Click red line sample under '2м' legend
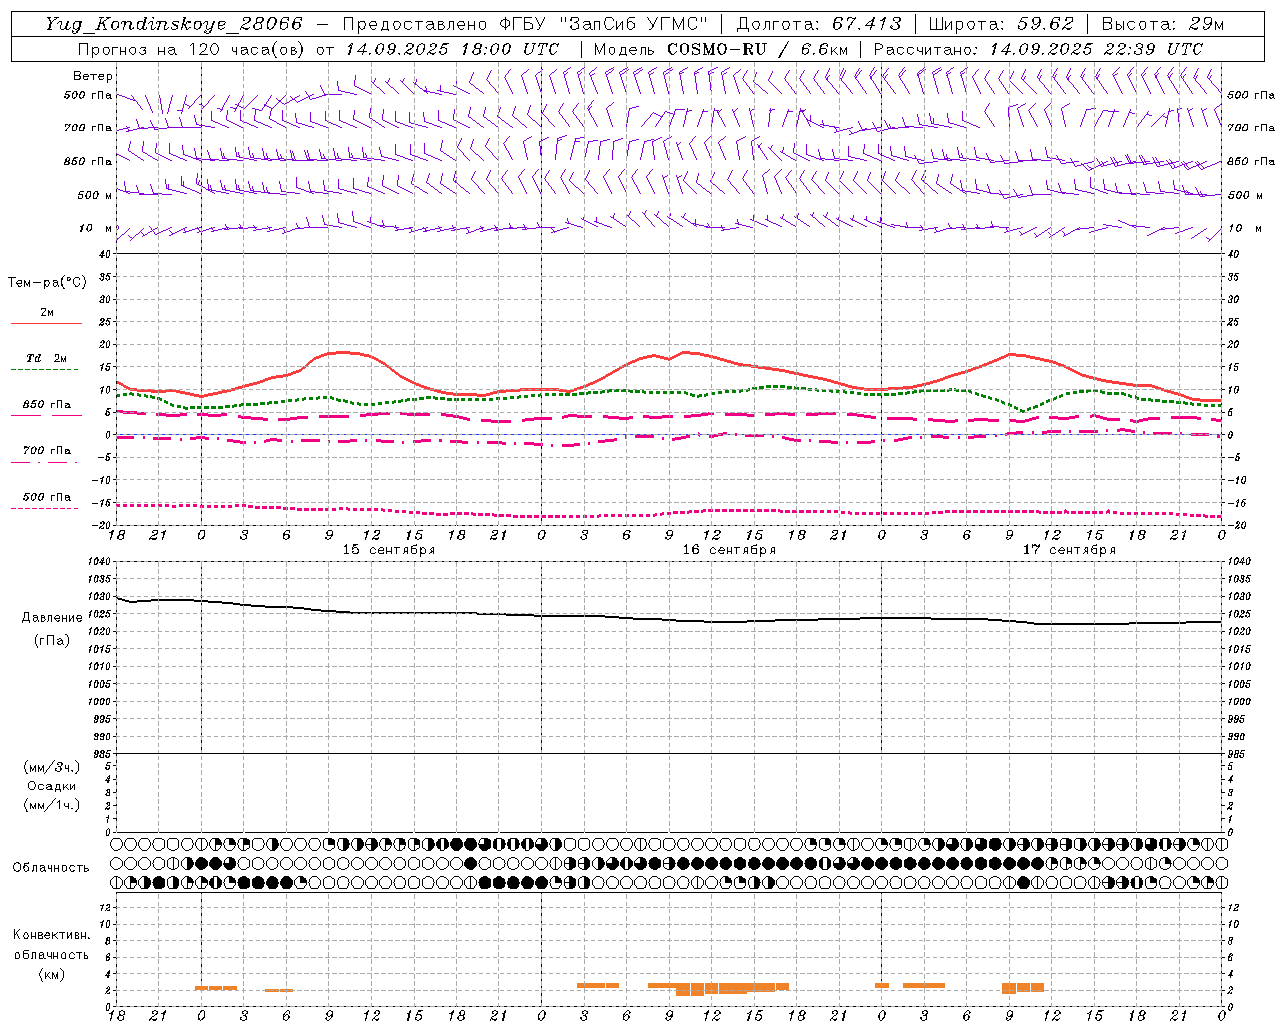Image resolution: width=1280 pixels, height=1024 pixels. click(x=46, y=323)
